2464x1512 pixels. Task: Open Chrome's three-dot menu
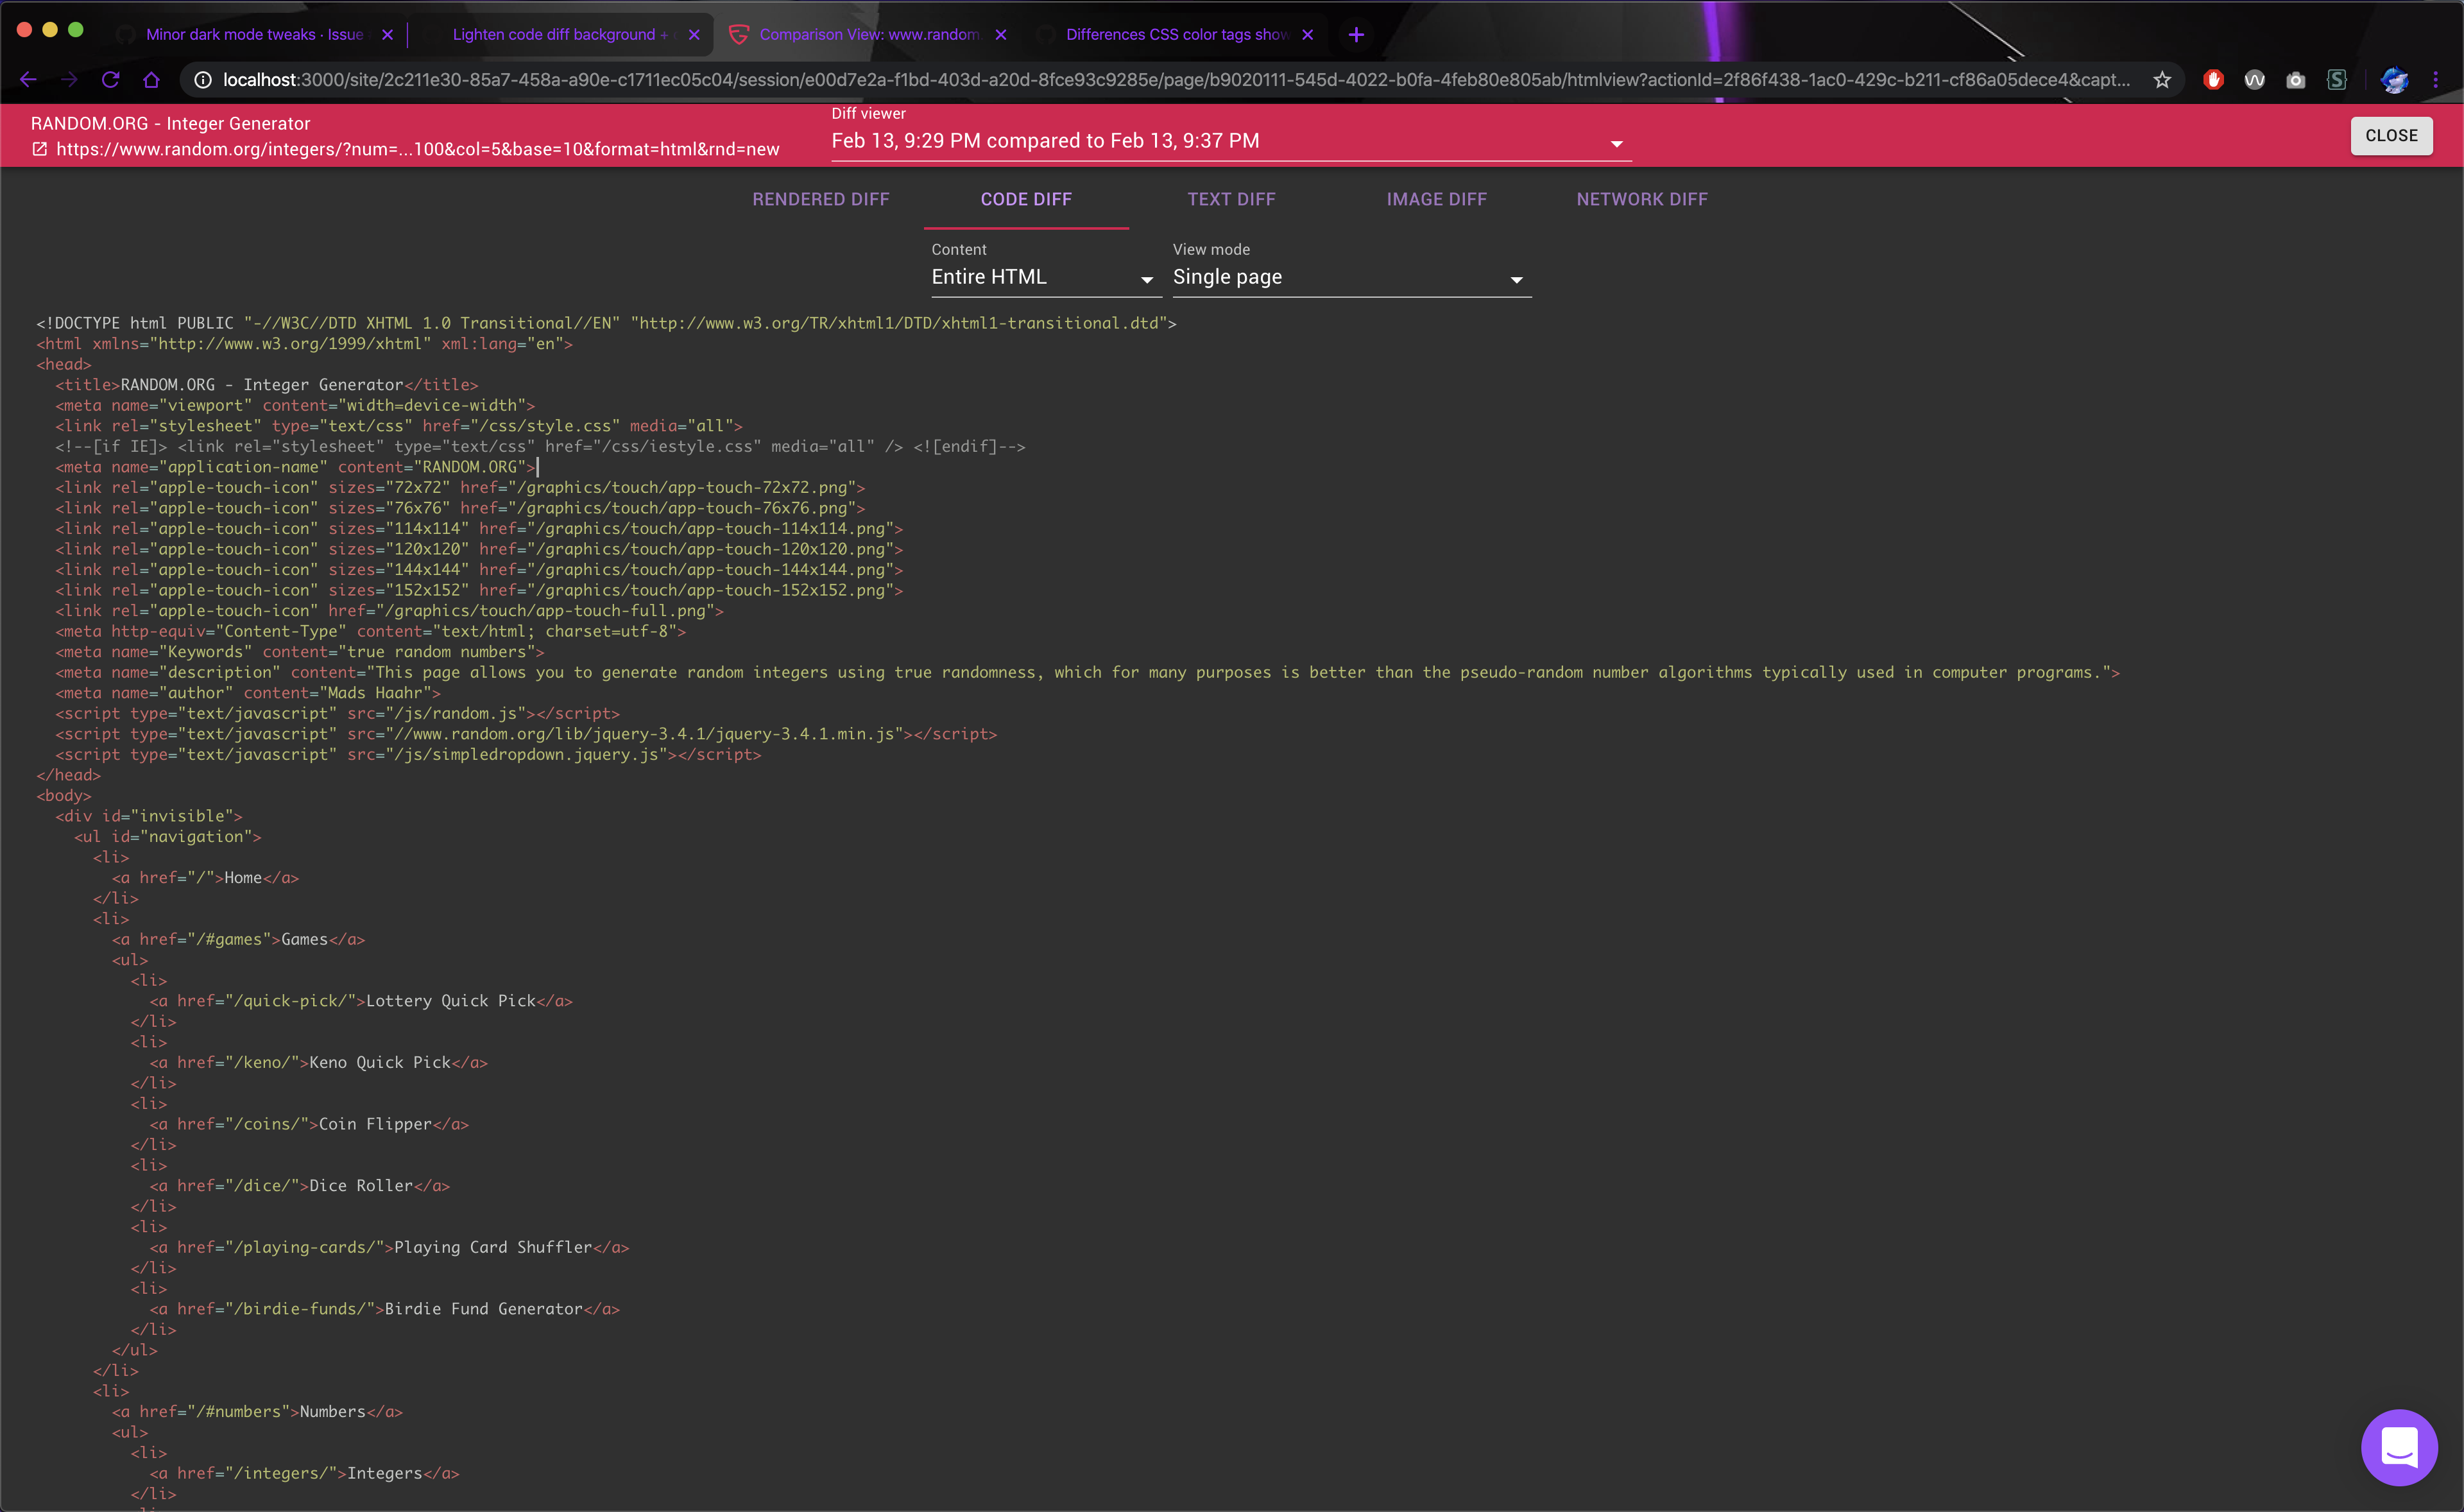pyautogui.click(x=2437, y=80)
